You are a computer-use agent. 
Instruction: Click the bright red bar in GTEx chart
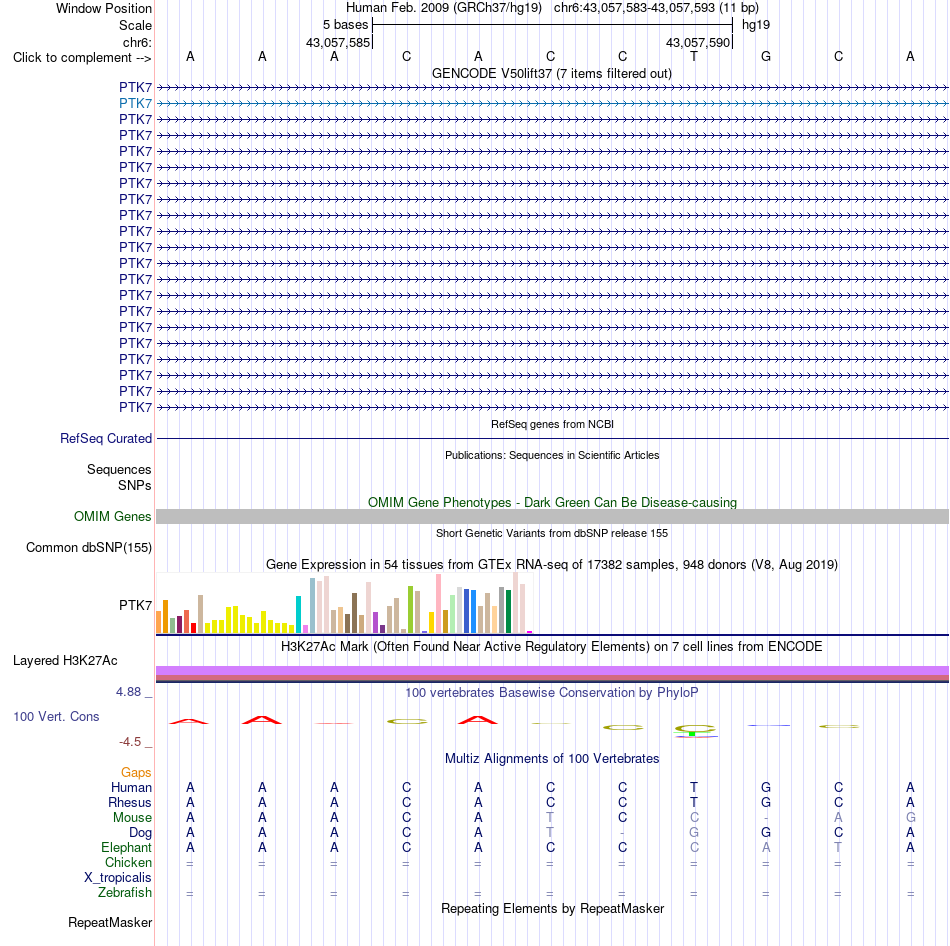(193, 628)
